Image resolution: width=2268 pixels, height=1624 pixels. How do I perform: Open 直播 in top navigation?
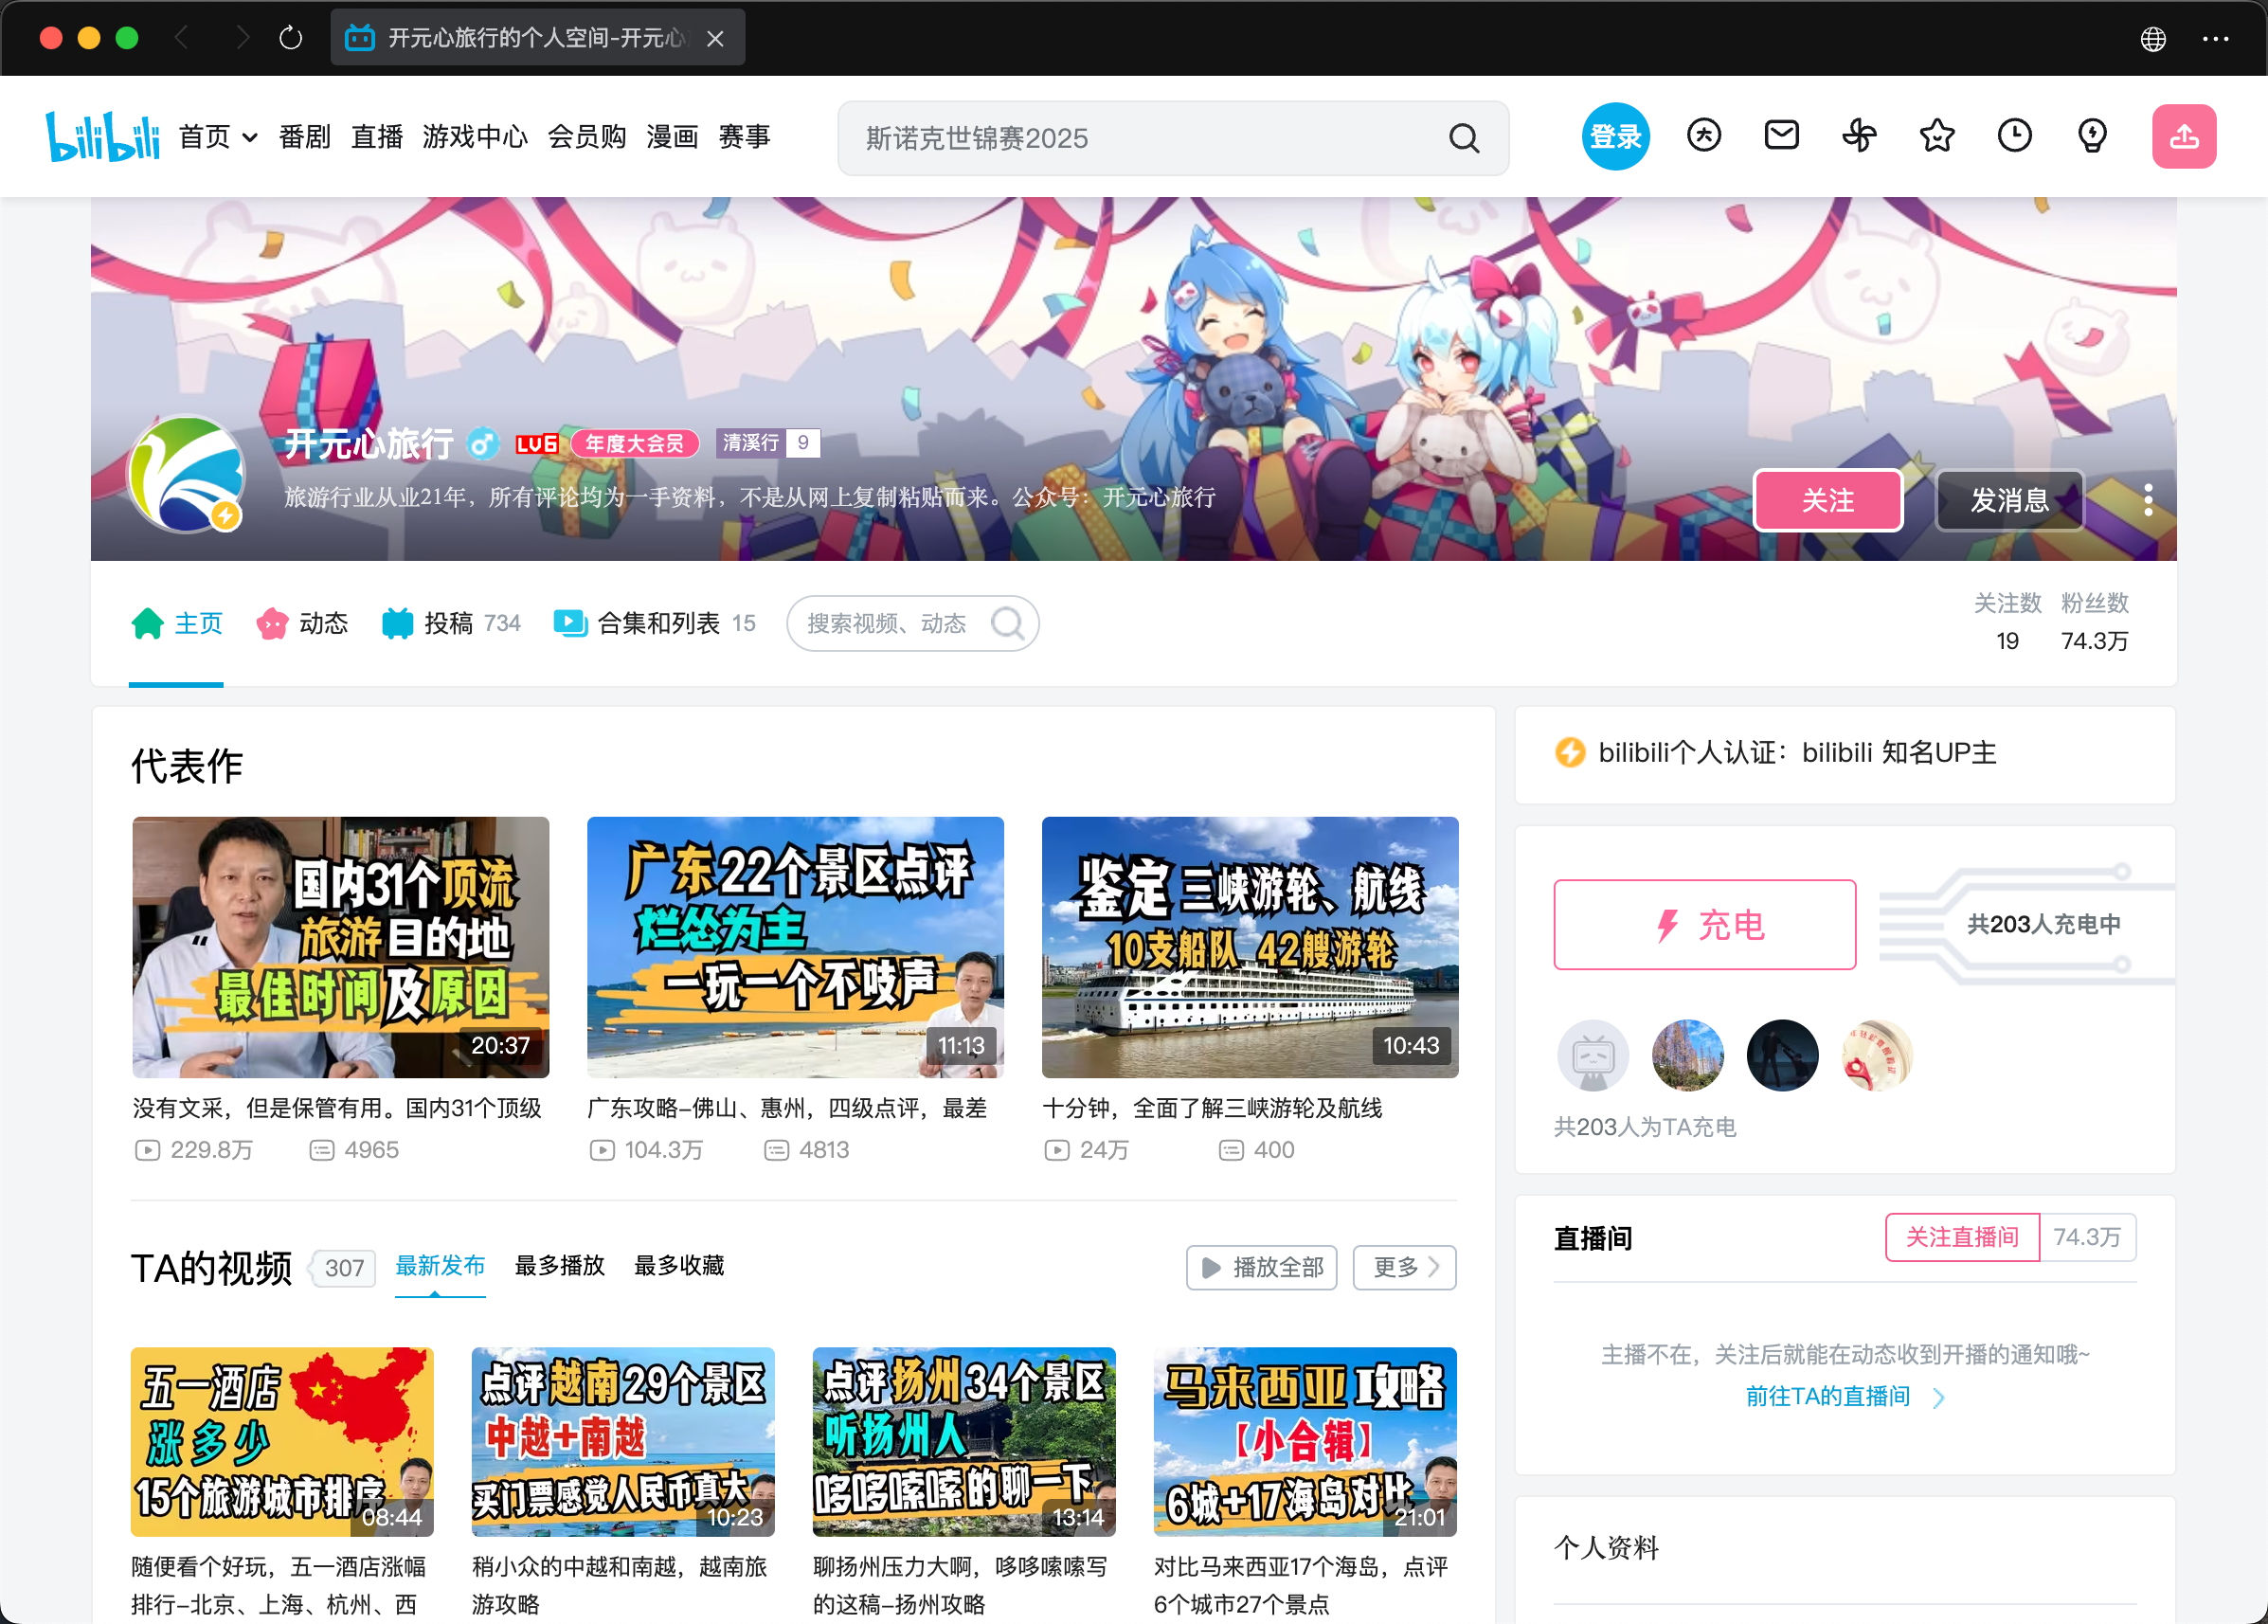376,136
